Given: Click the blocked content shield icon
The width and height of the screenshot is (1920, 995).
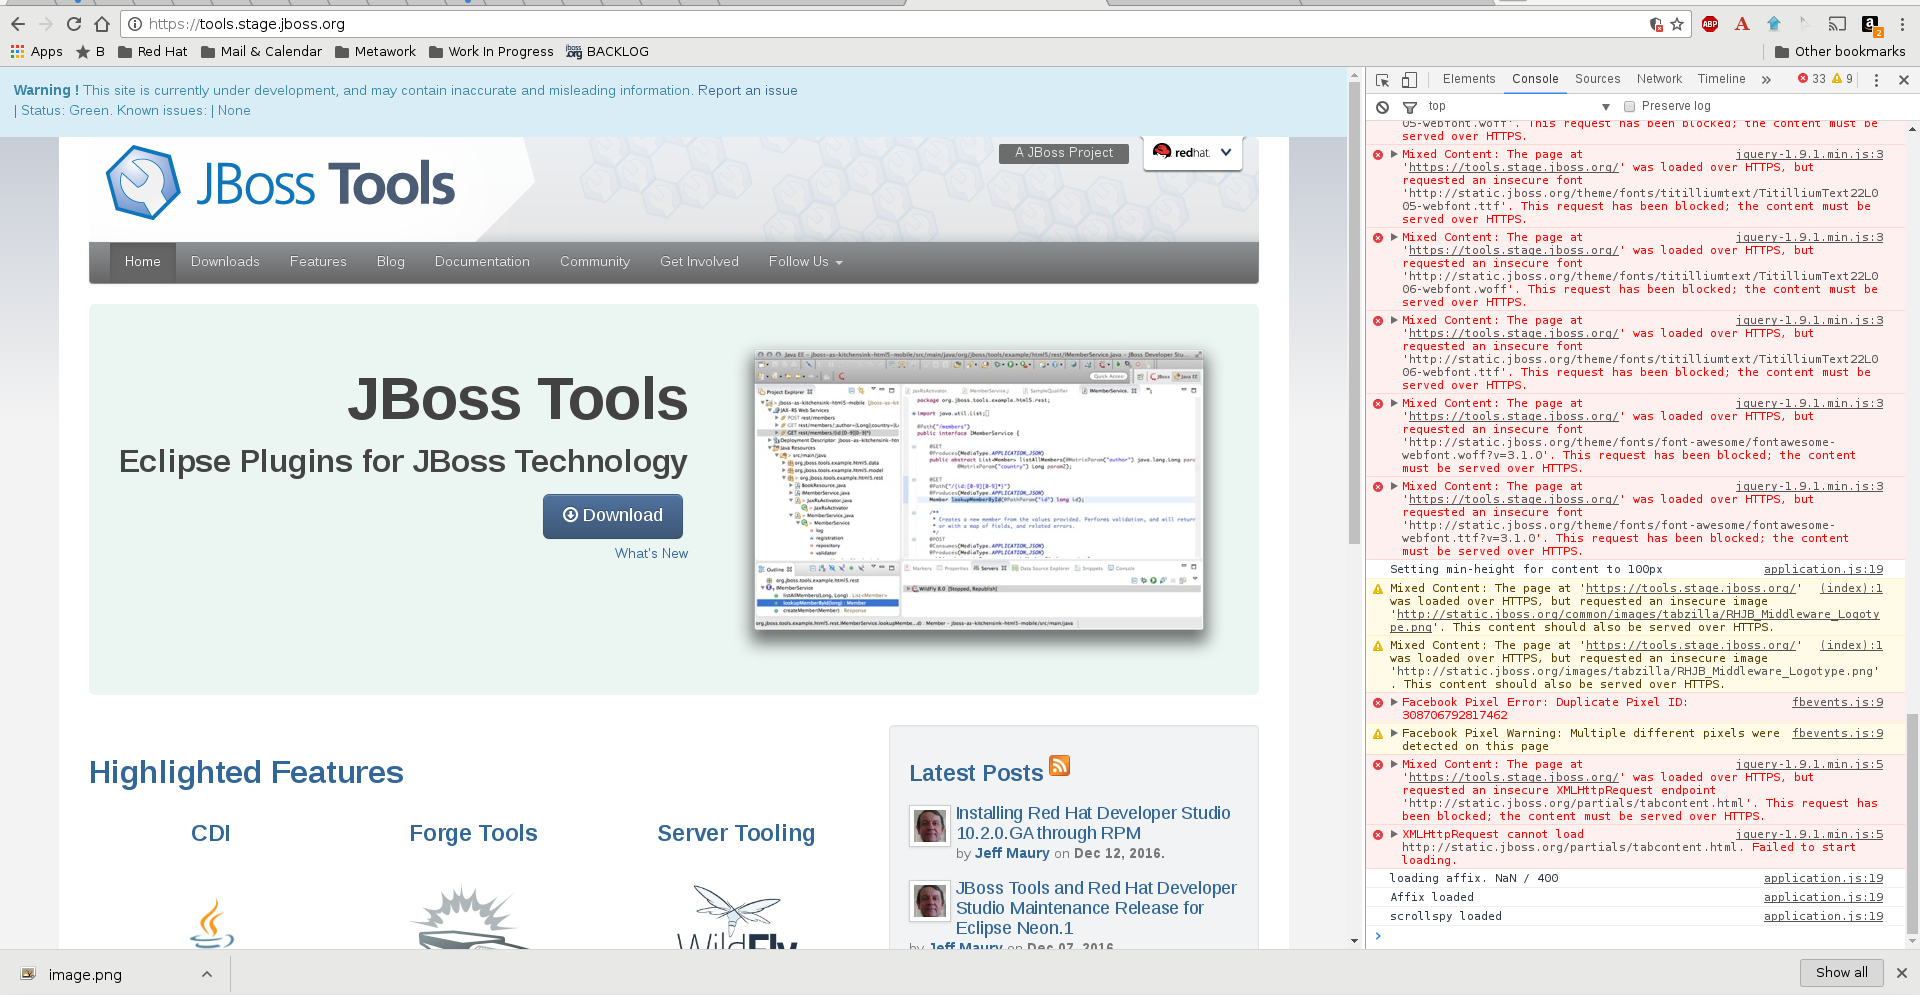Looking at the screenshot, I should tap(1656, 24).
